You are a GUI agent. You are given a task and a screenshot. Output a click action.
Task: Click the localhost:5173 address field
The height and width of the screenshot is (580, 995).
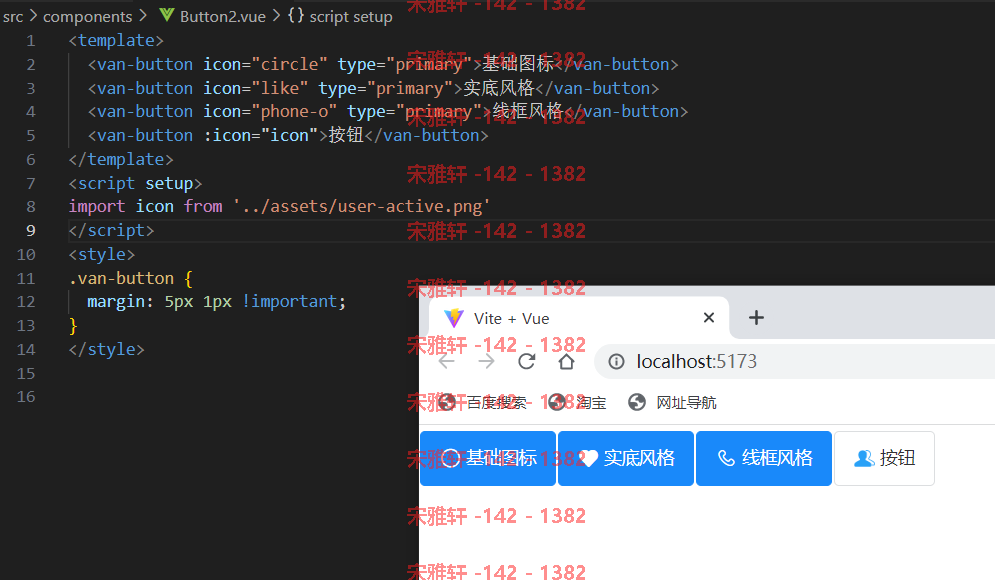point(794,362)
